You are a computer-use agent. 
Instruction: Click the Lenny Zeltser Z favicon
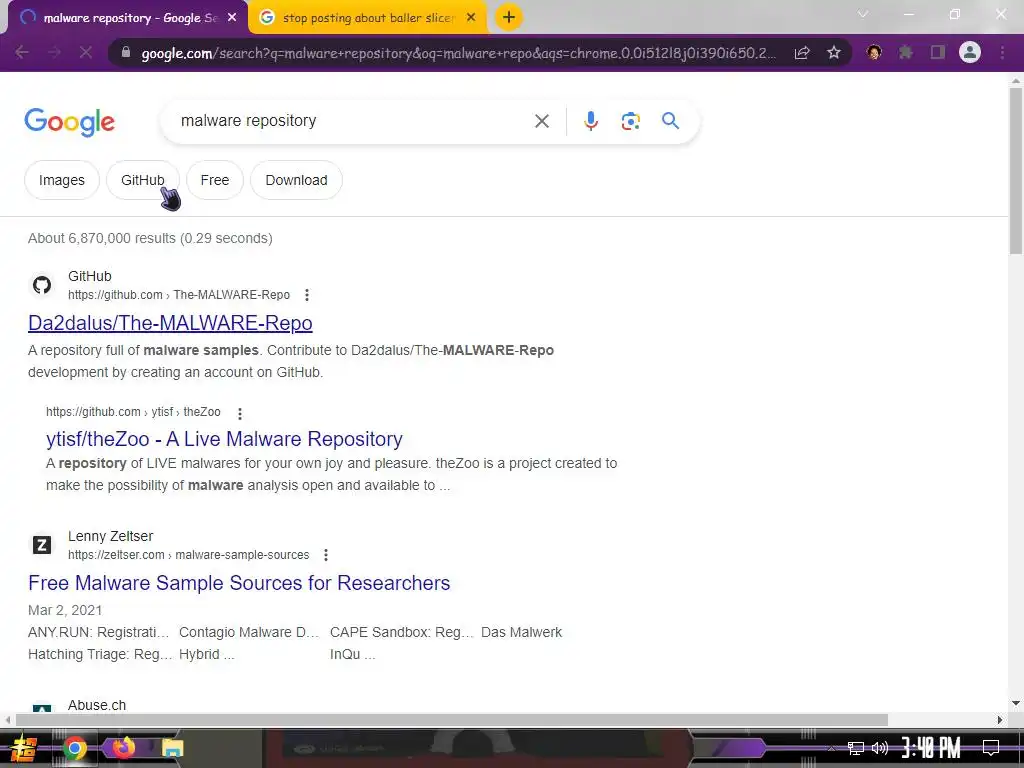[x=42, y=545]
